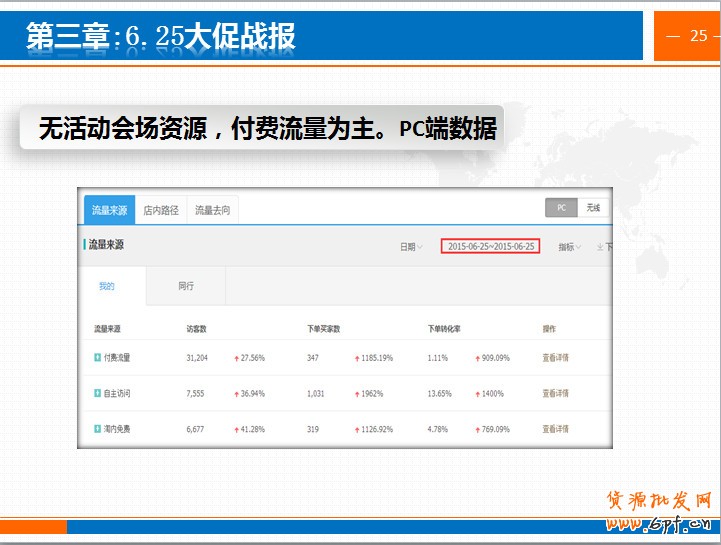Viewport: 721px width, 545px height.
Task: Switch device toggle to PC
Action: pos(562,208)
